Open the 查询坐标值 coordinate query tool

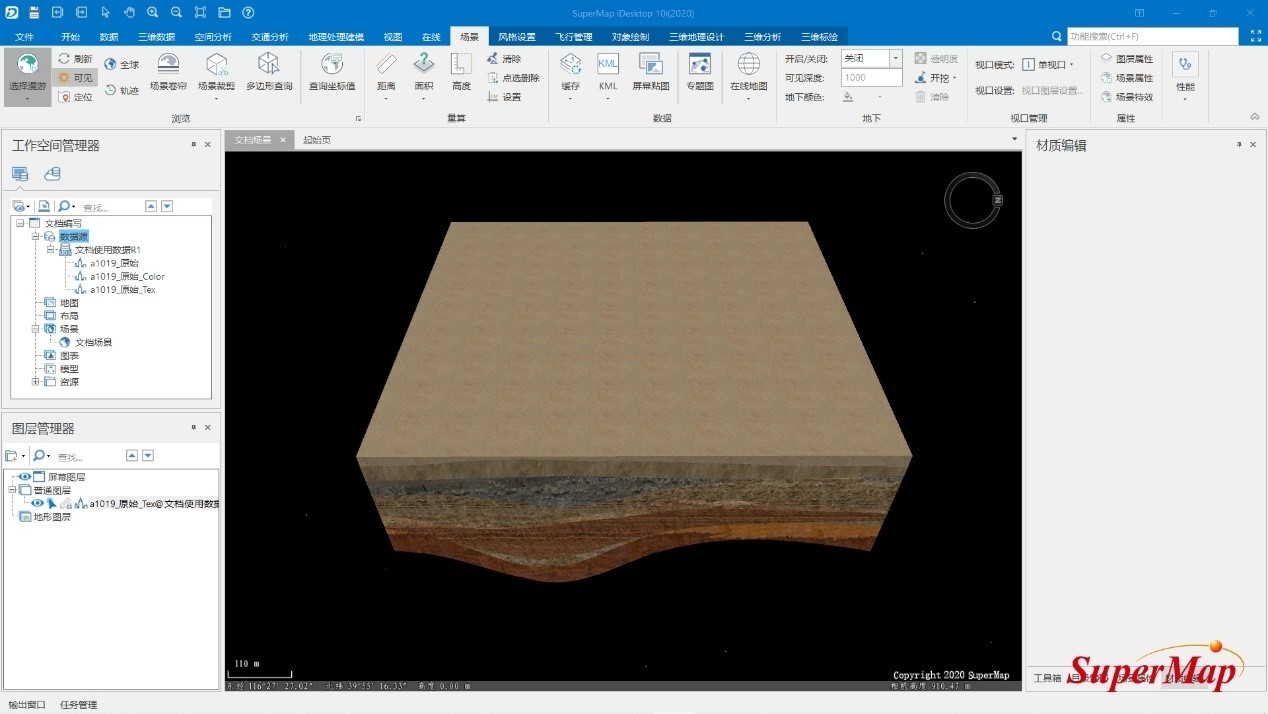coord(331,72)
